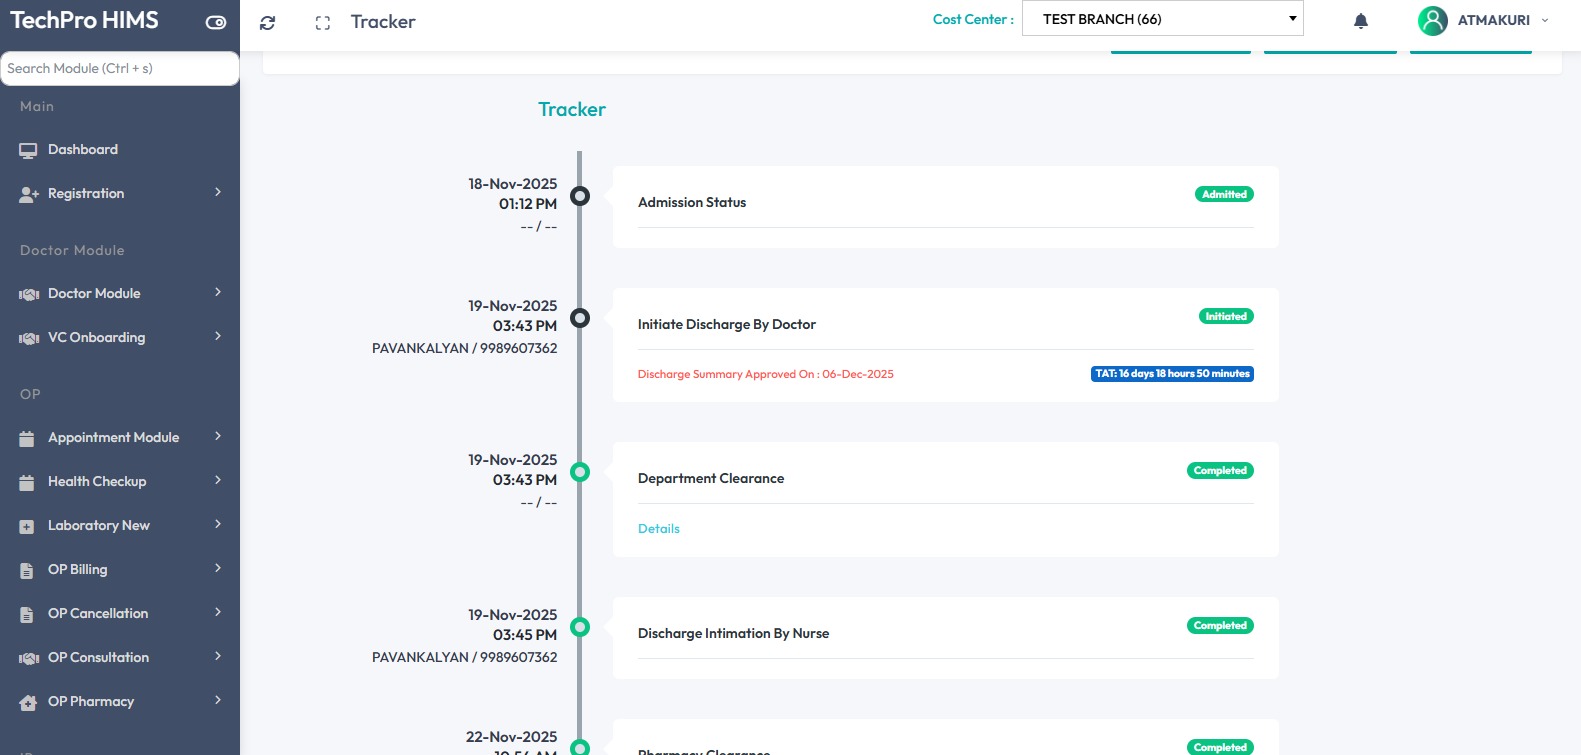Image resolution: width=1581 pixels, height=755 pixels.
Task: Click the Laboratory New plus icon
Action: pos(27,526)
